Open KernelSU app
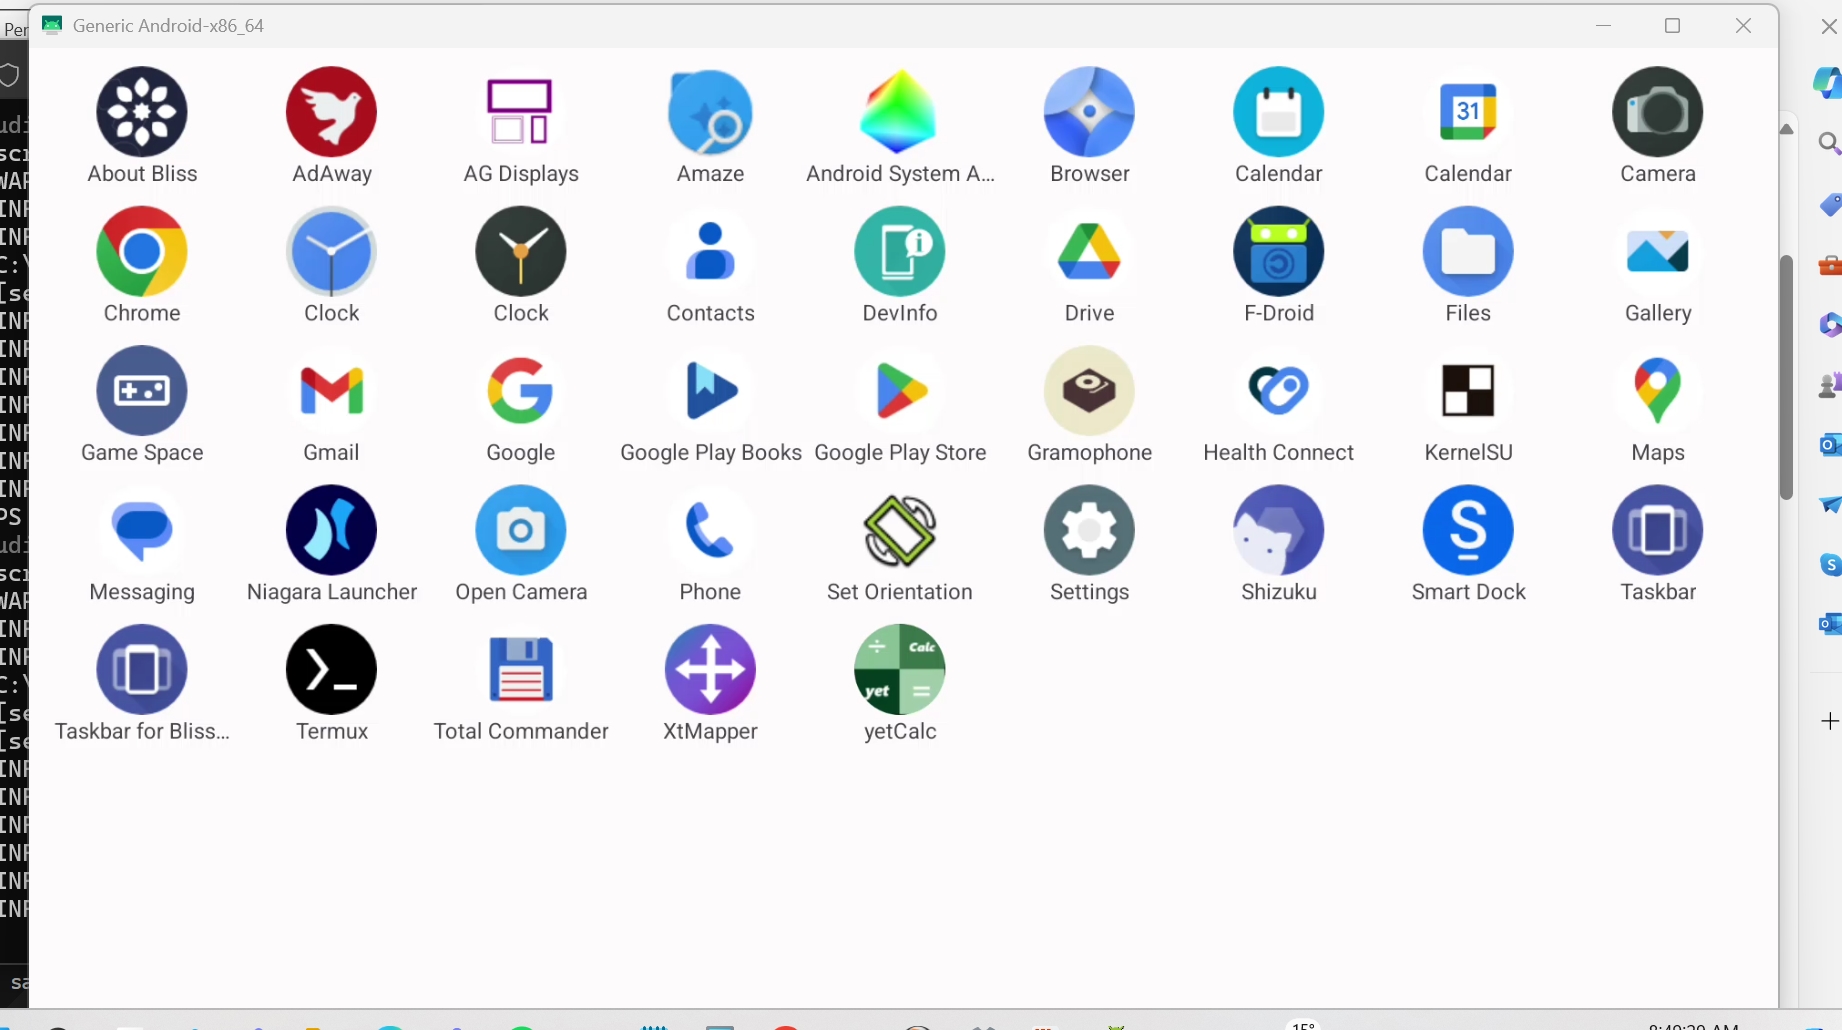Image resolution: width=1842 pixels, height=1030 pixels. pos(1467,391)
